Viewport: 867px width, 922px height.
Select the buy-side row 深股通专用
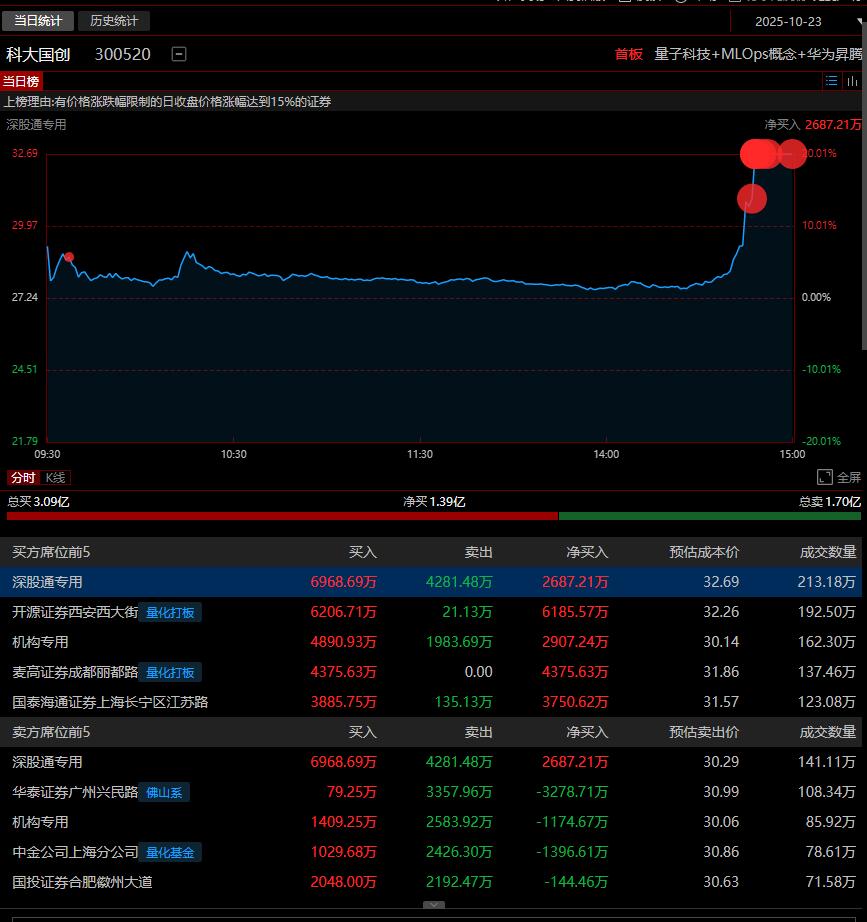(x=431, y=582)
